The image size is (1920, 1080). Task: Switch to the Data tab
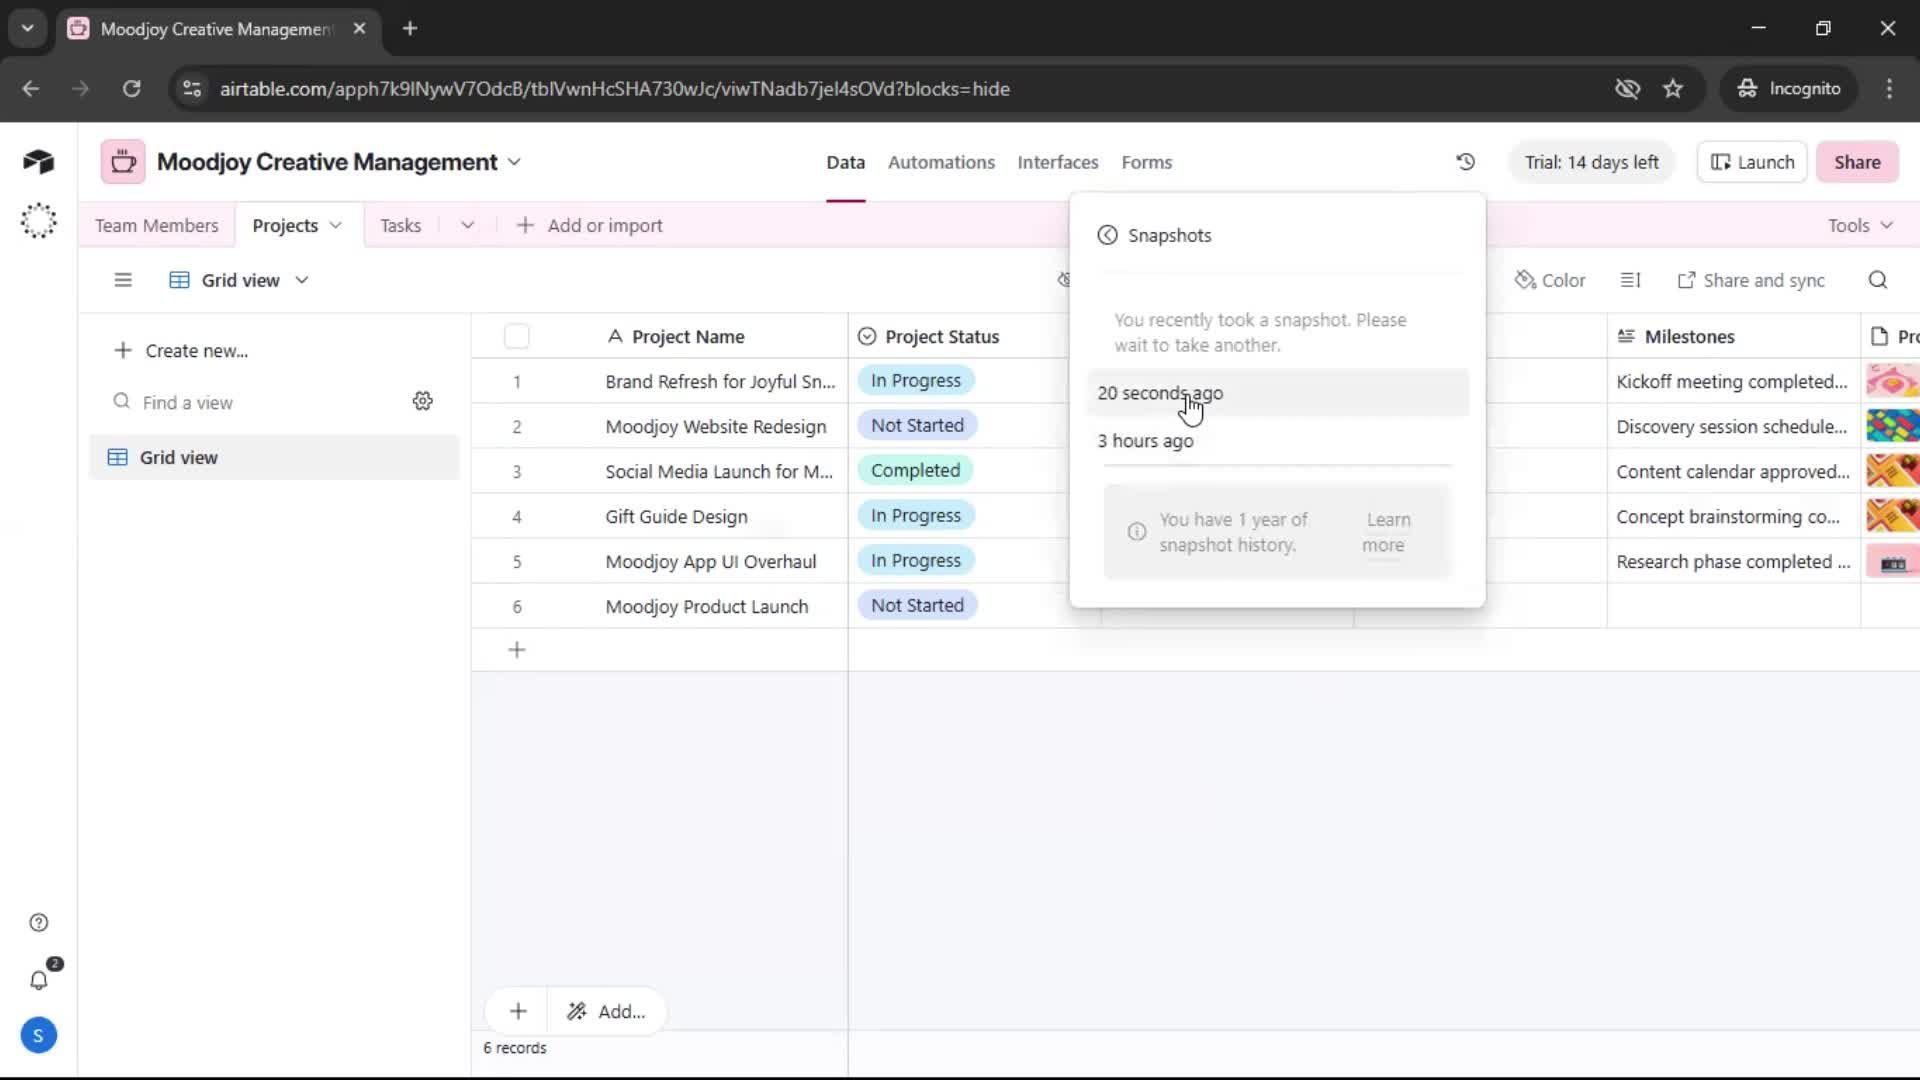845,162
